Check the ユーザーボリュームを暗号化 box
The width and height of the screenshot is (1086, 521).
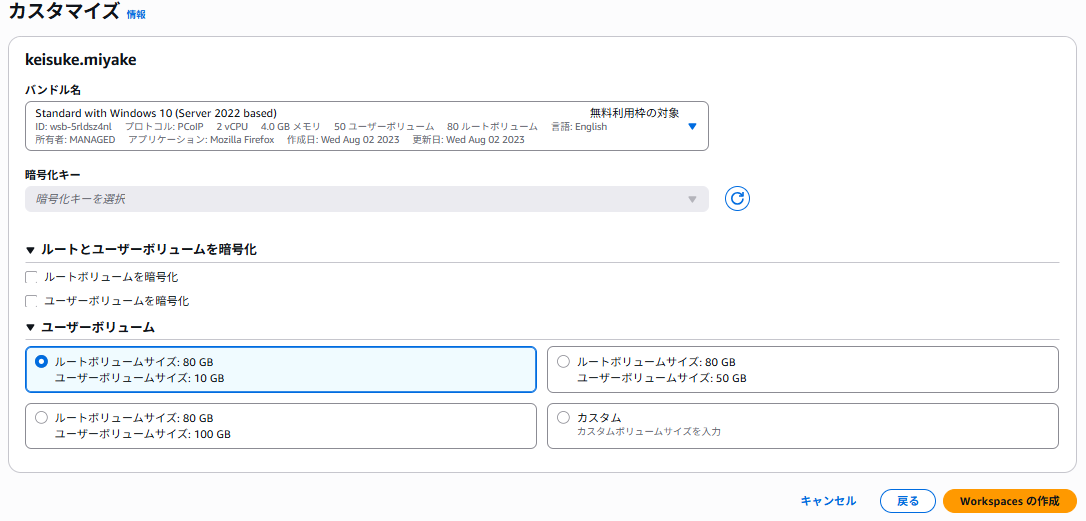click(32, 301)
